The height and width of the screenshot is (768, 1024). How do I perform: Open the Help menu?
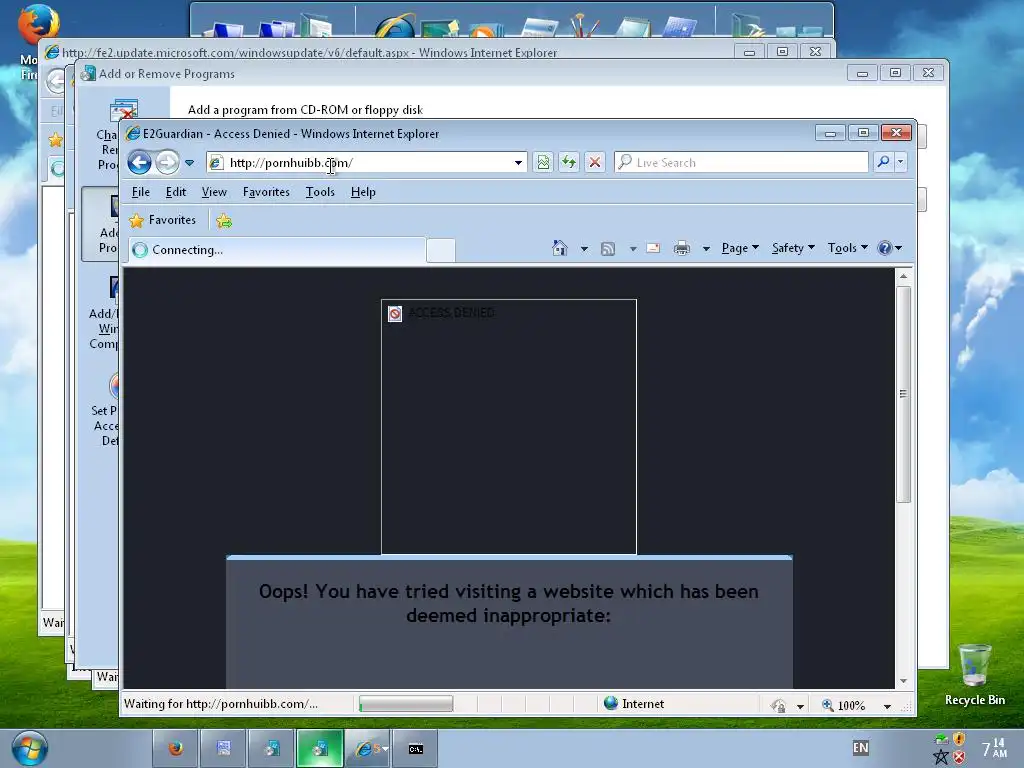pyautogui.click(x=363, y=192)
